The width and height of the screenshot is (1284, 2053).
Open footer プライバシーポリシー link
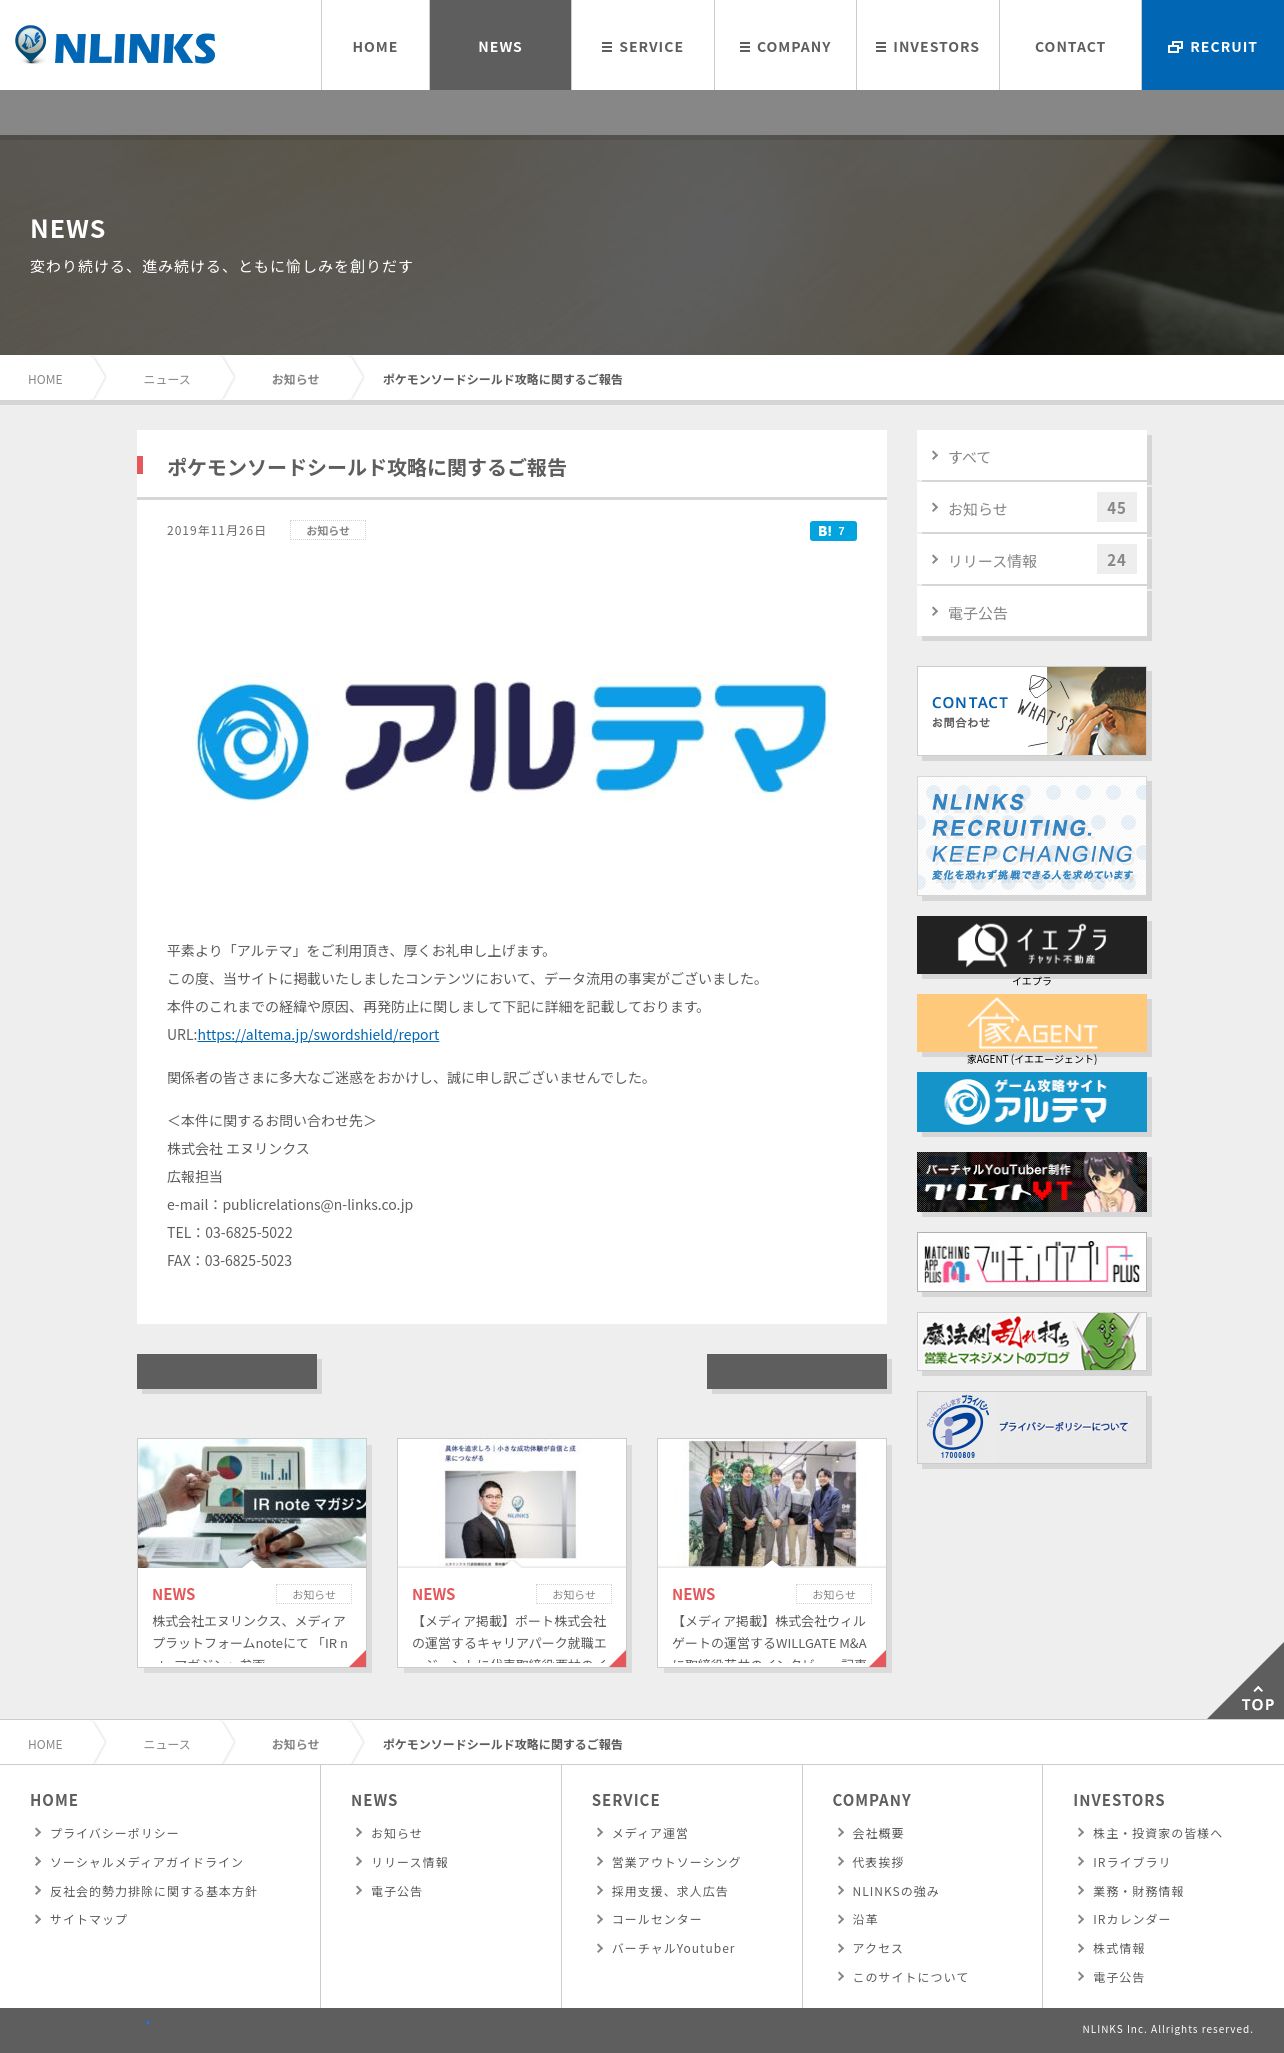click(114, 1833)
